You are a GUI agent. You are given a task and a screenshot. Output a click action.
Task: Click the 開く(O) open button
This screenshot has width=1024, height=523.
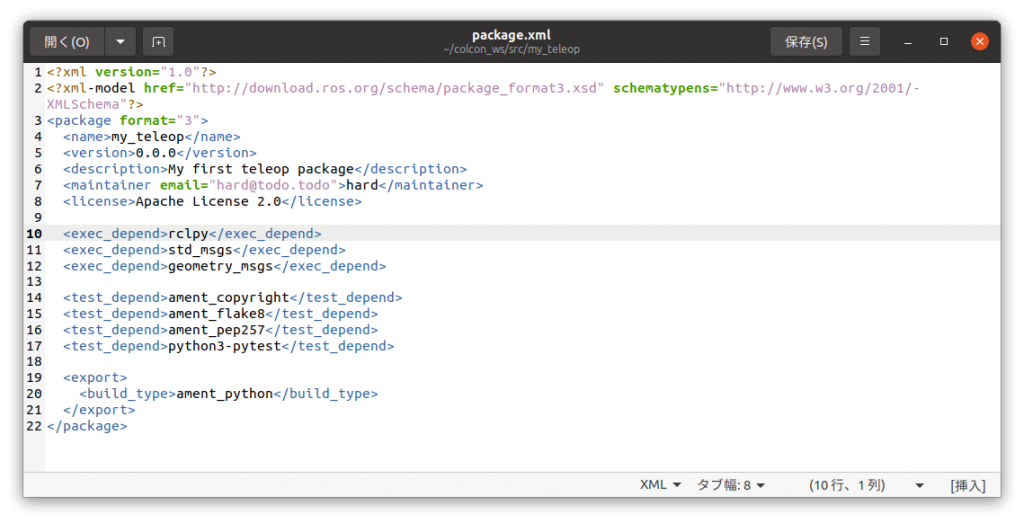click(67, 42)
